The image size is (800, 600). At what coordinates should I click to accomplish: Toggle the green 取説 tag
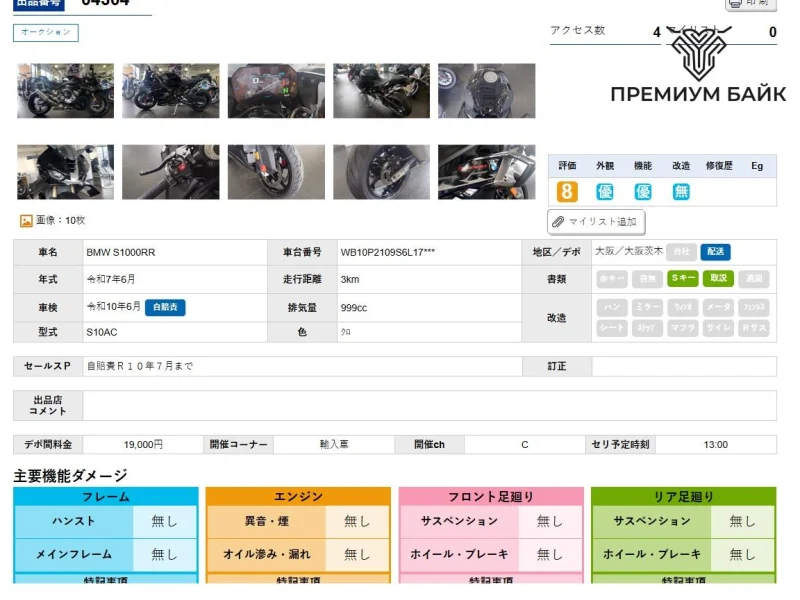718,279
